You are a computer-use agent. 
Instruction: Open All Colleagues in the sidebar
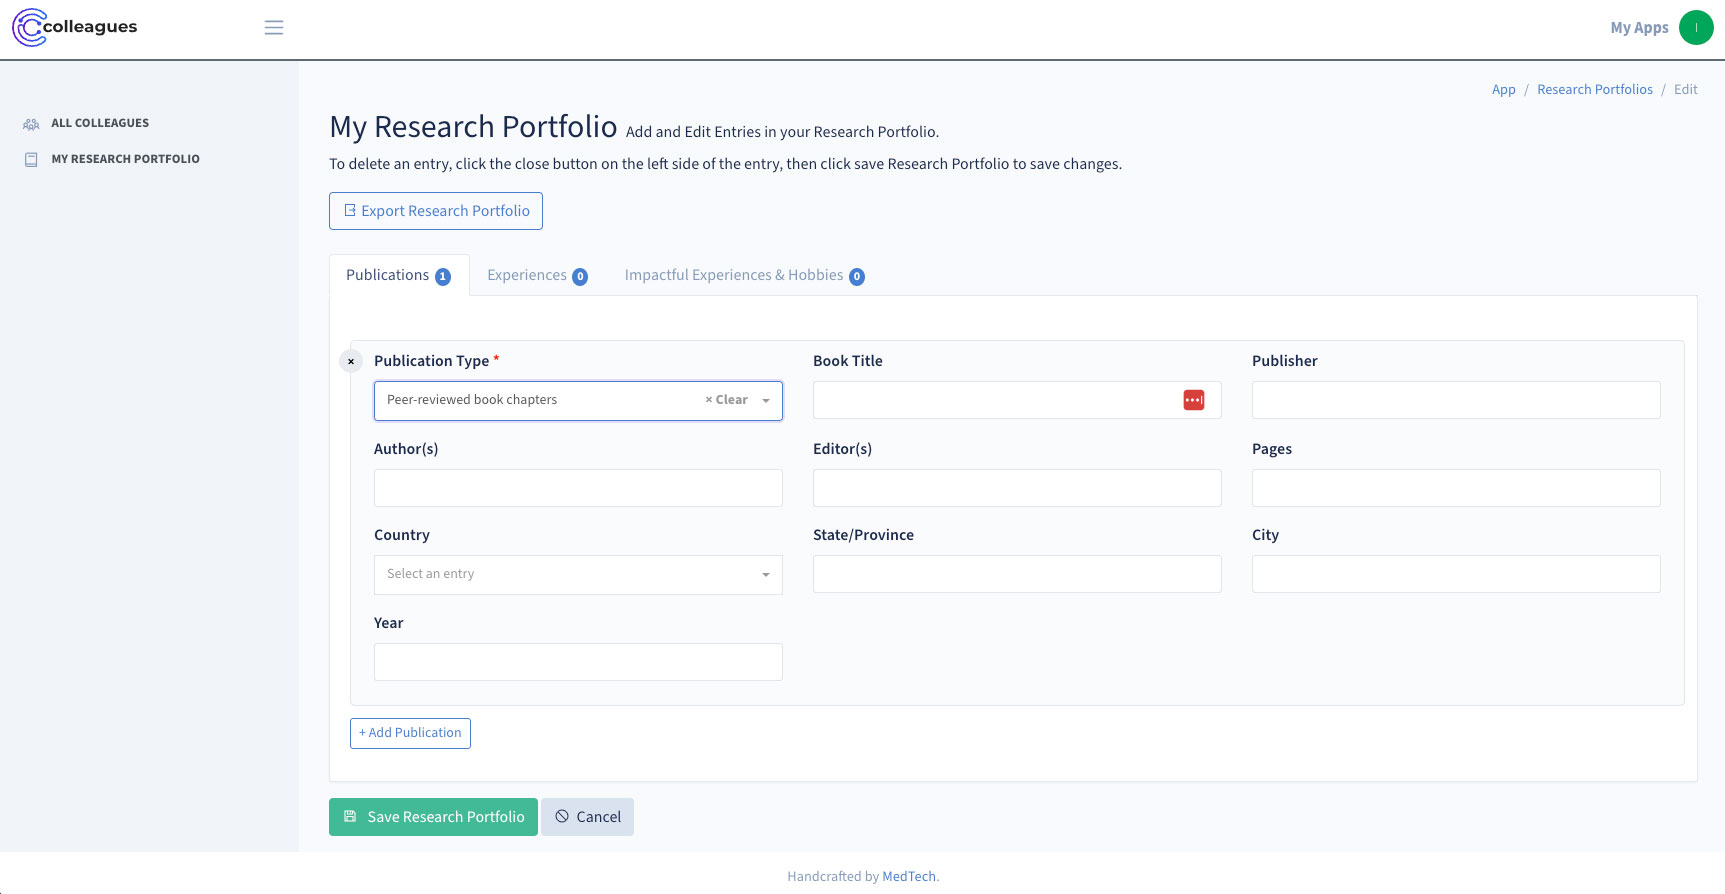100,123
